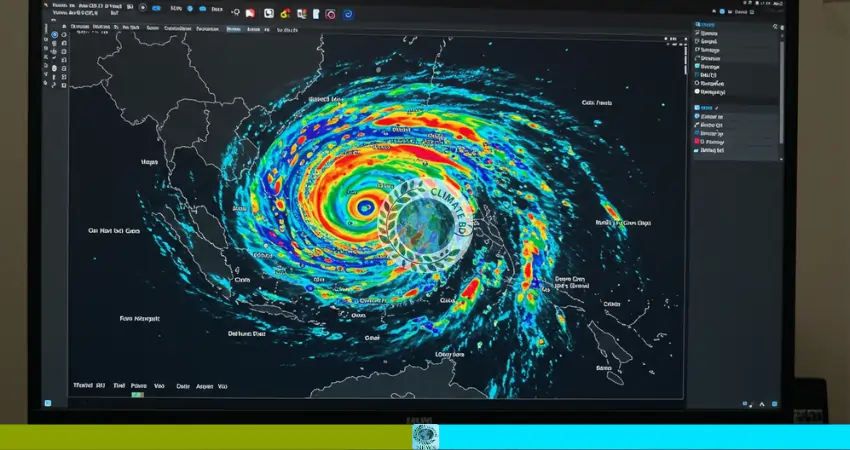Click the pink circular camera icon
This screenshot has height=450, width=850.
[330, 15]
